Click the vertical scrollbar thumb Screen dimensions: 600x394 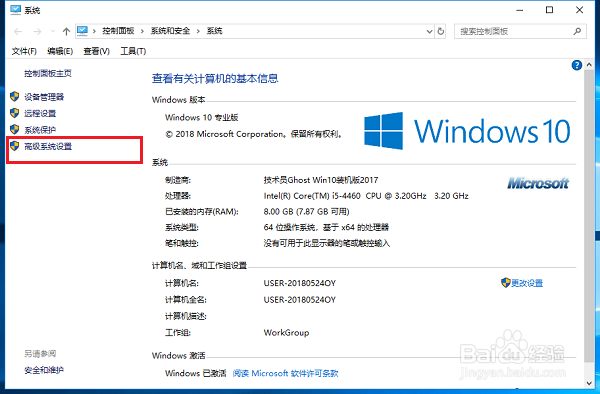(x=589, y=216)
